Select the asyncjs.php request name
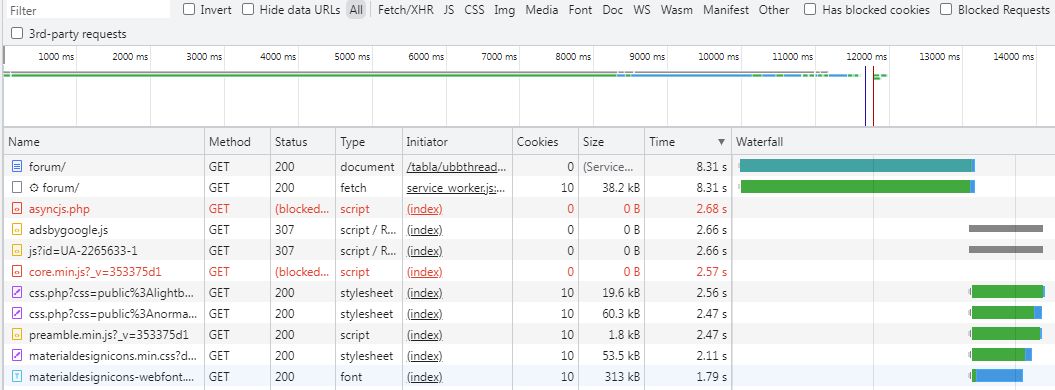Screen dimensions: 1055x390 pyautogui.click(x=59, y=209)
